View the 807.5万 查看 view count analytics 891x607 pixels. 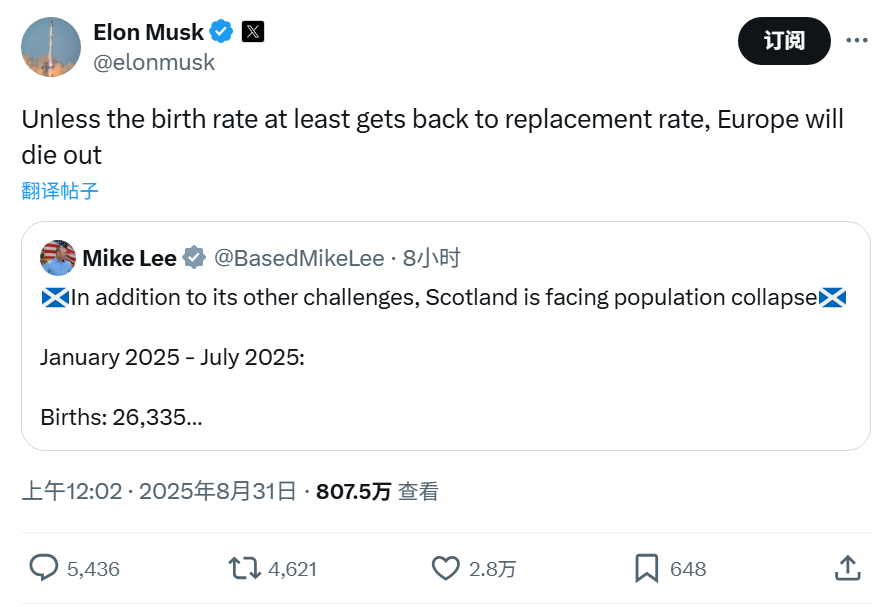click(x=377, y=491)
